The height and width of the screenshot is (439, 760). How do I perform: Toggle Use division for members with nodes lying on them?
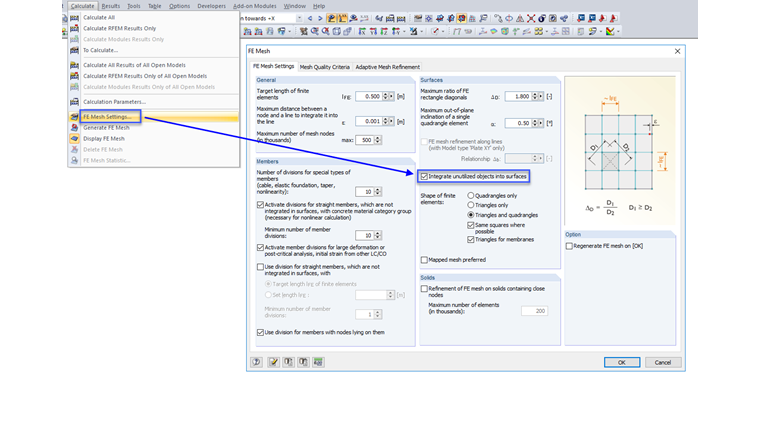[x=260, y=332]
